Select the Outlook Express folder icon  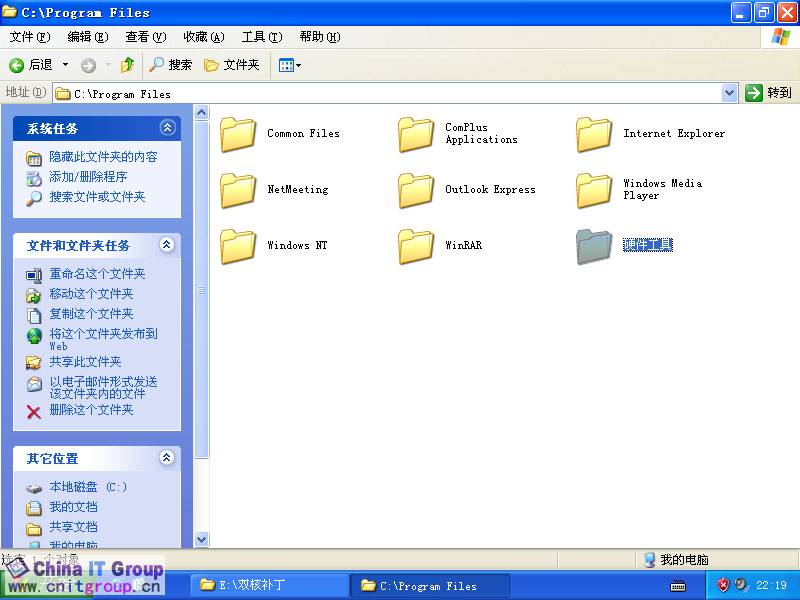click(x=416, y=190)
